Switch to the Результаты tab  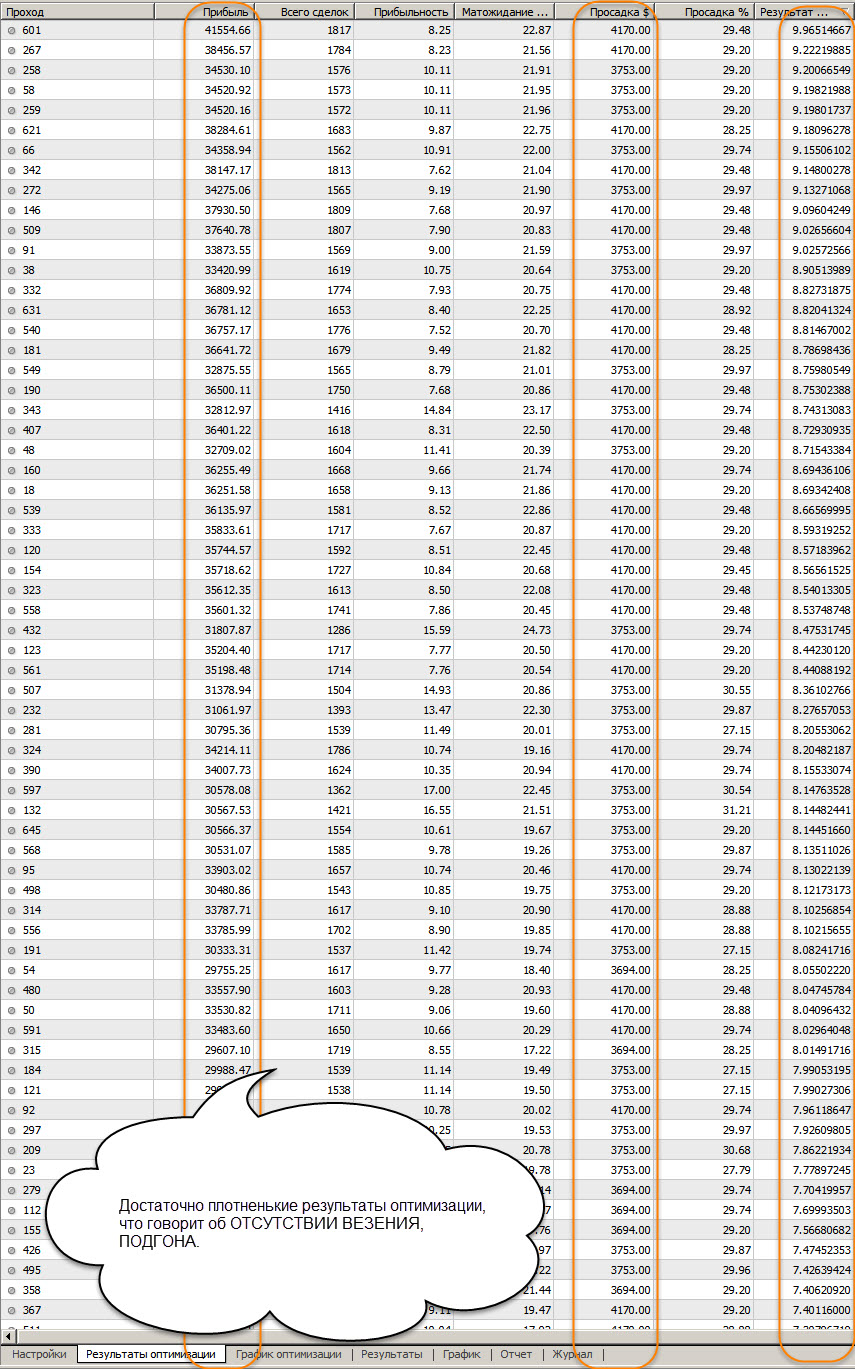(x=391, y=1354)
